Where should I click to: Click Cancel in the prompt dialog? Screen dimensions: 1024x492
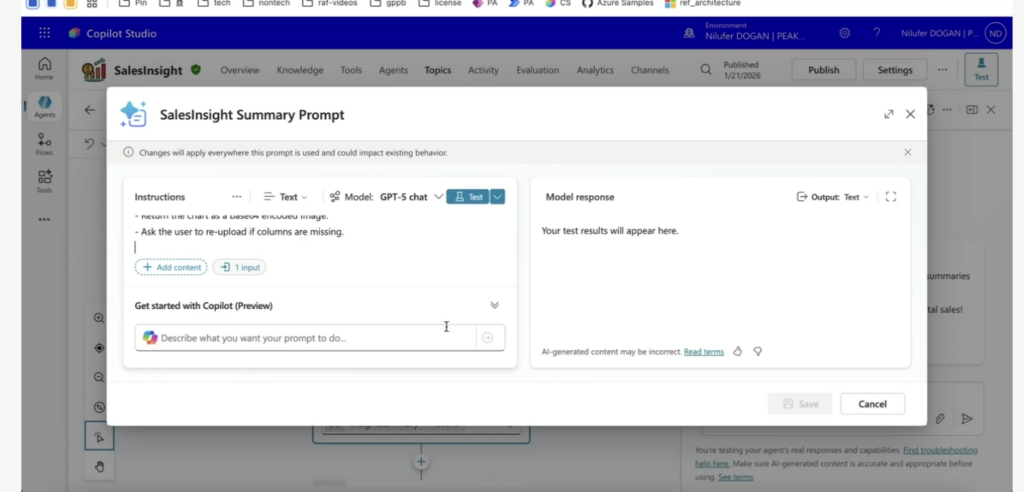coord(872,404)
